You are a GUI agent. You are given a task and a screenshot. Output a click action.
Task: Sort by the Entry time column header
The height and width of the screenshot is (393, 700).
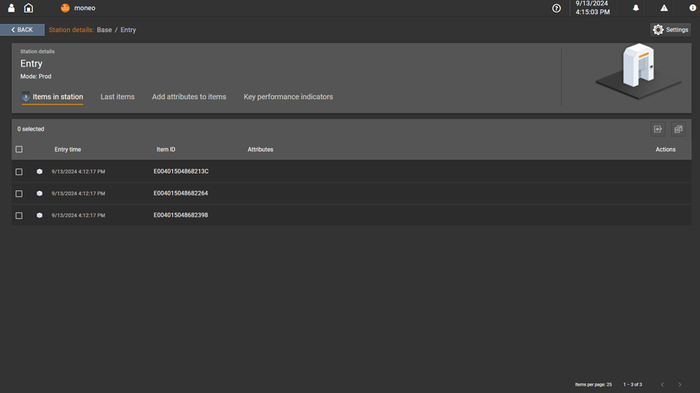[68, 150]
